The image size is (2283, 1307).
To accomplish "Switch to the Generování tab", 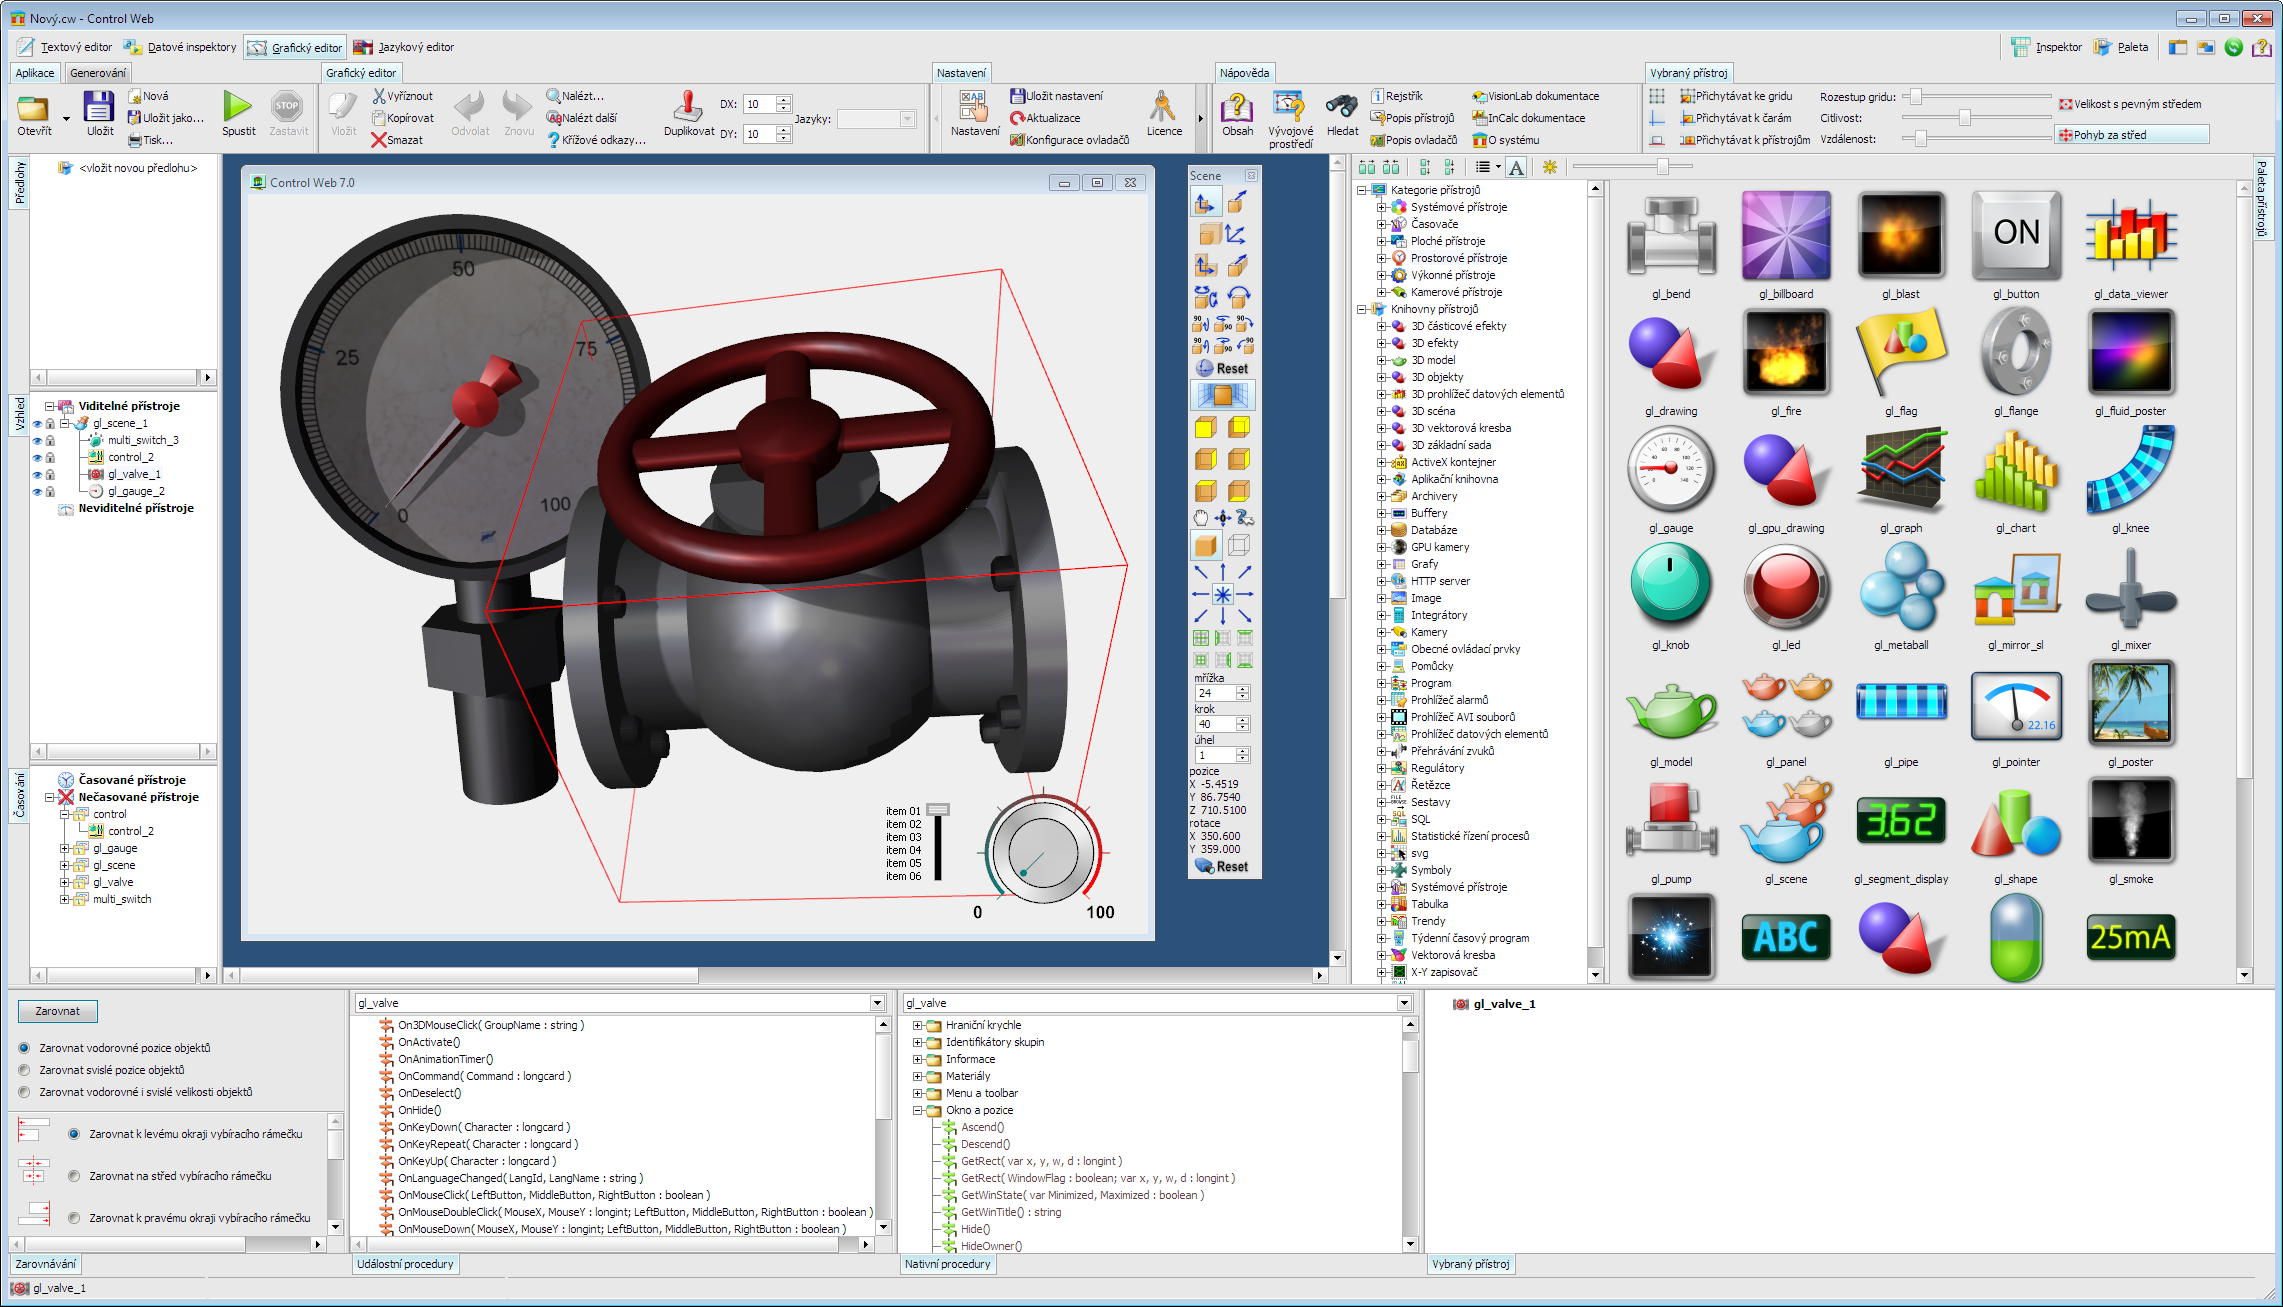I will (x=98, y=73).
